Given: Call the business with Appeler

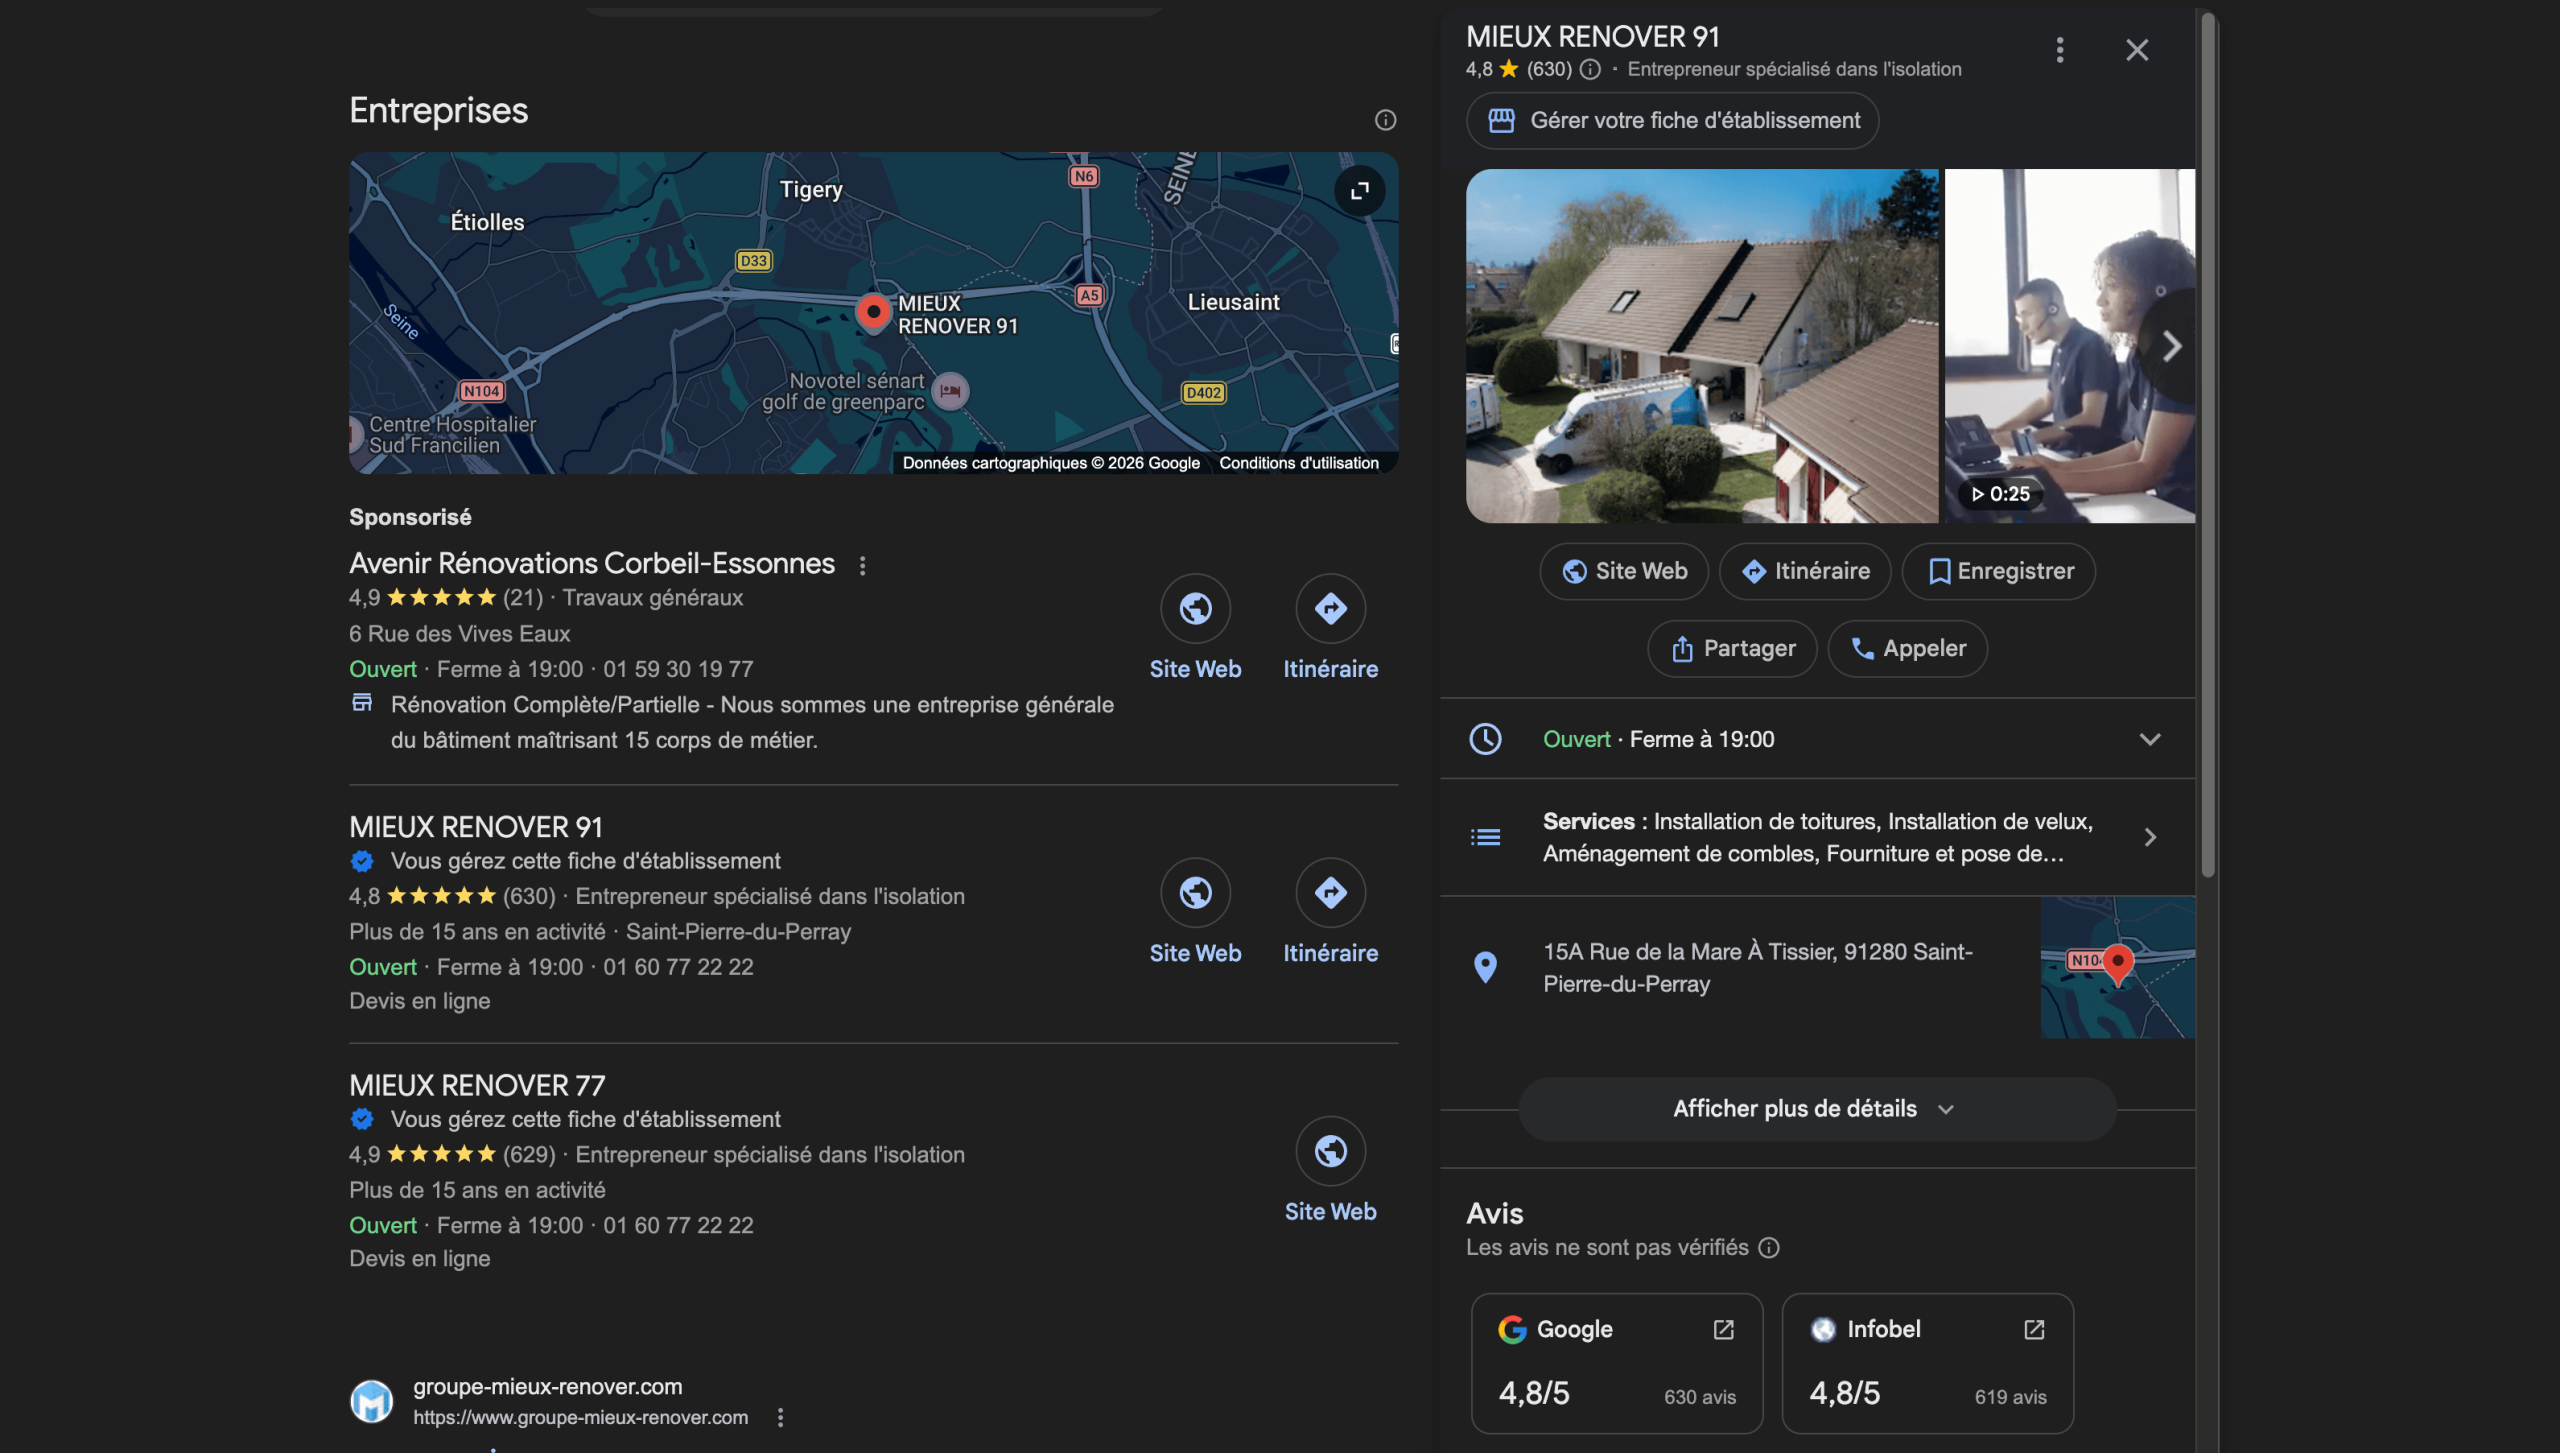Looking at the screenshot, I should point(1907,648).
